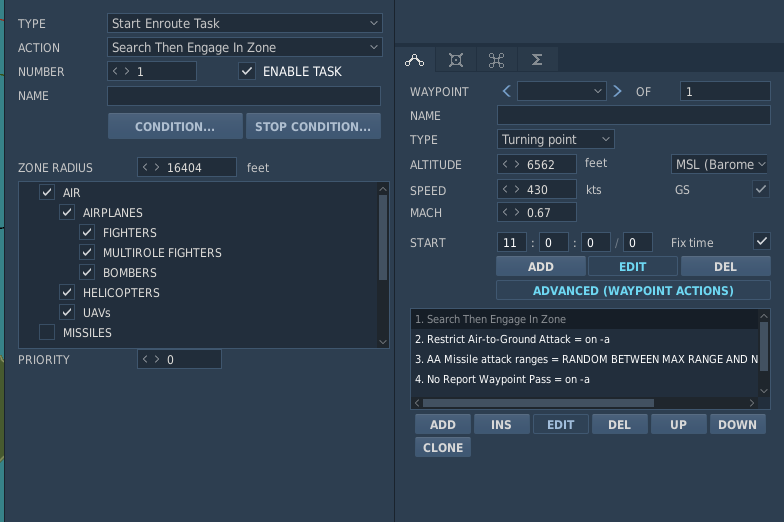
Task: Click the target categories vertical scrollbar
Action: pyautogui.click(x=383, y=238)
